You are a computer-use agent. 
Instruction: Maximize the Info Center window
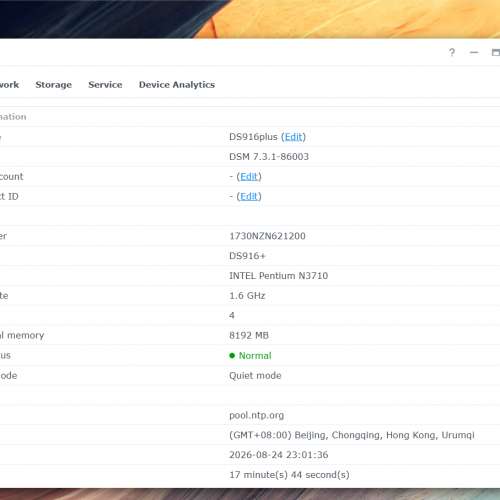pos(496,52)
